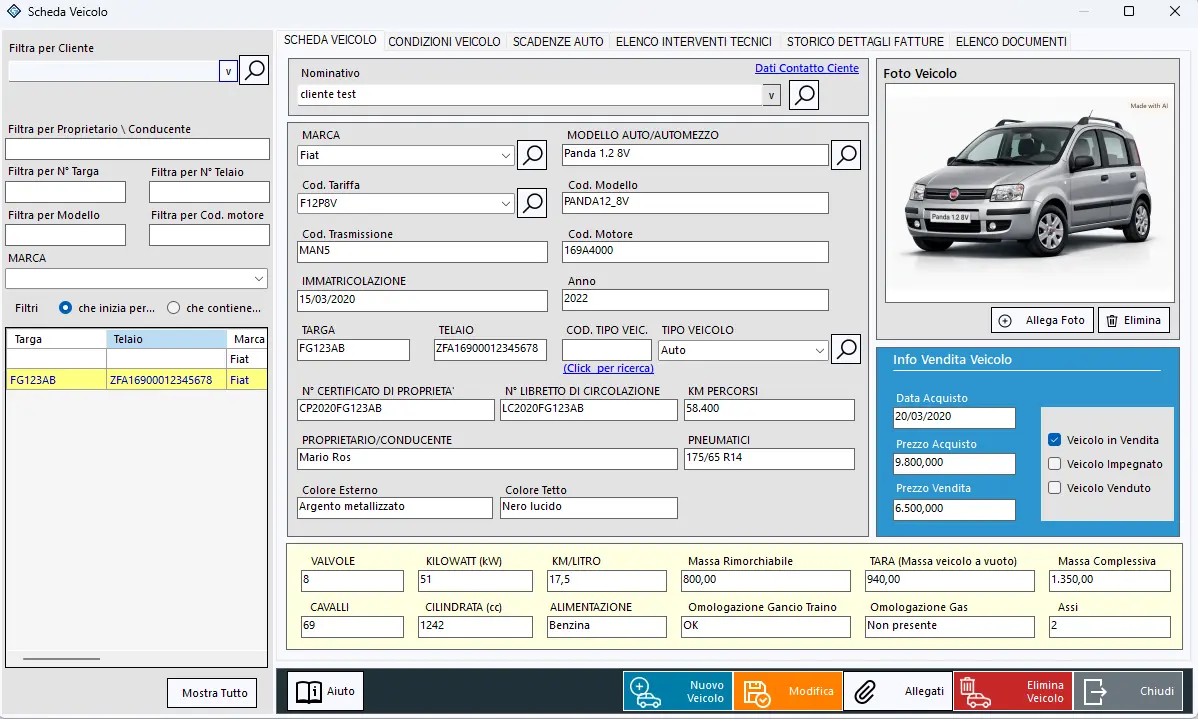The width and height of the screenshot is (1198, 719).
Task: Click Prezzo Acquisto field 9.800,000
Action: tap(954, 464)
